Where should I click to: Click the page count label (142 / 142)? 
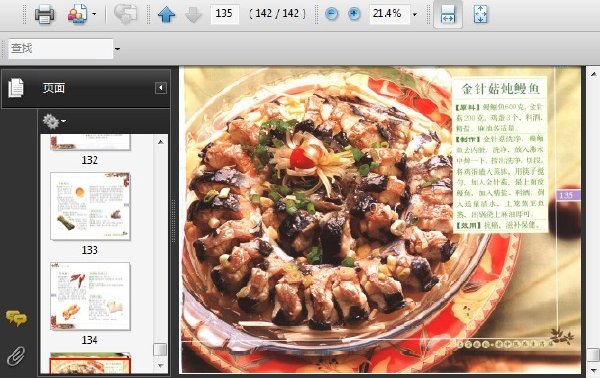coord(277,14)
